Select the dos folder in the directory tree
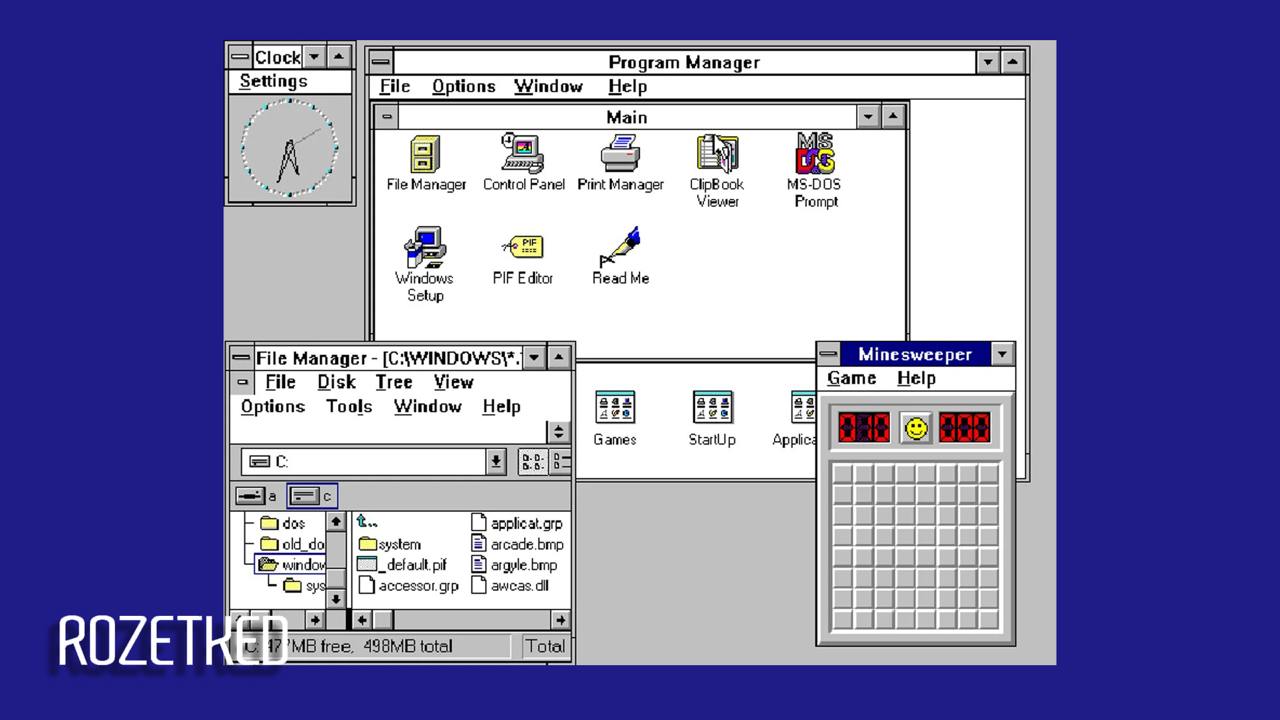The height and width of the screenshot is (720, 1280). coord(283,523)
